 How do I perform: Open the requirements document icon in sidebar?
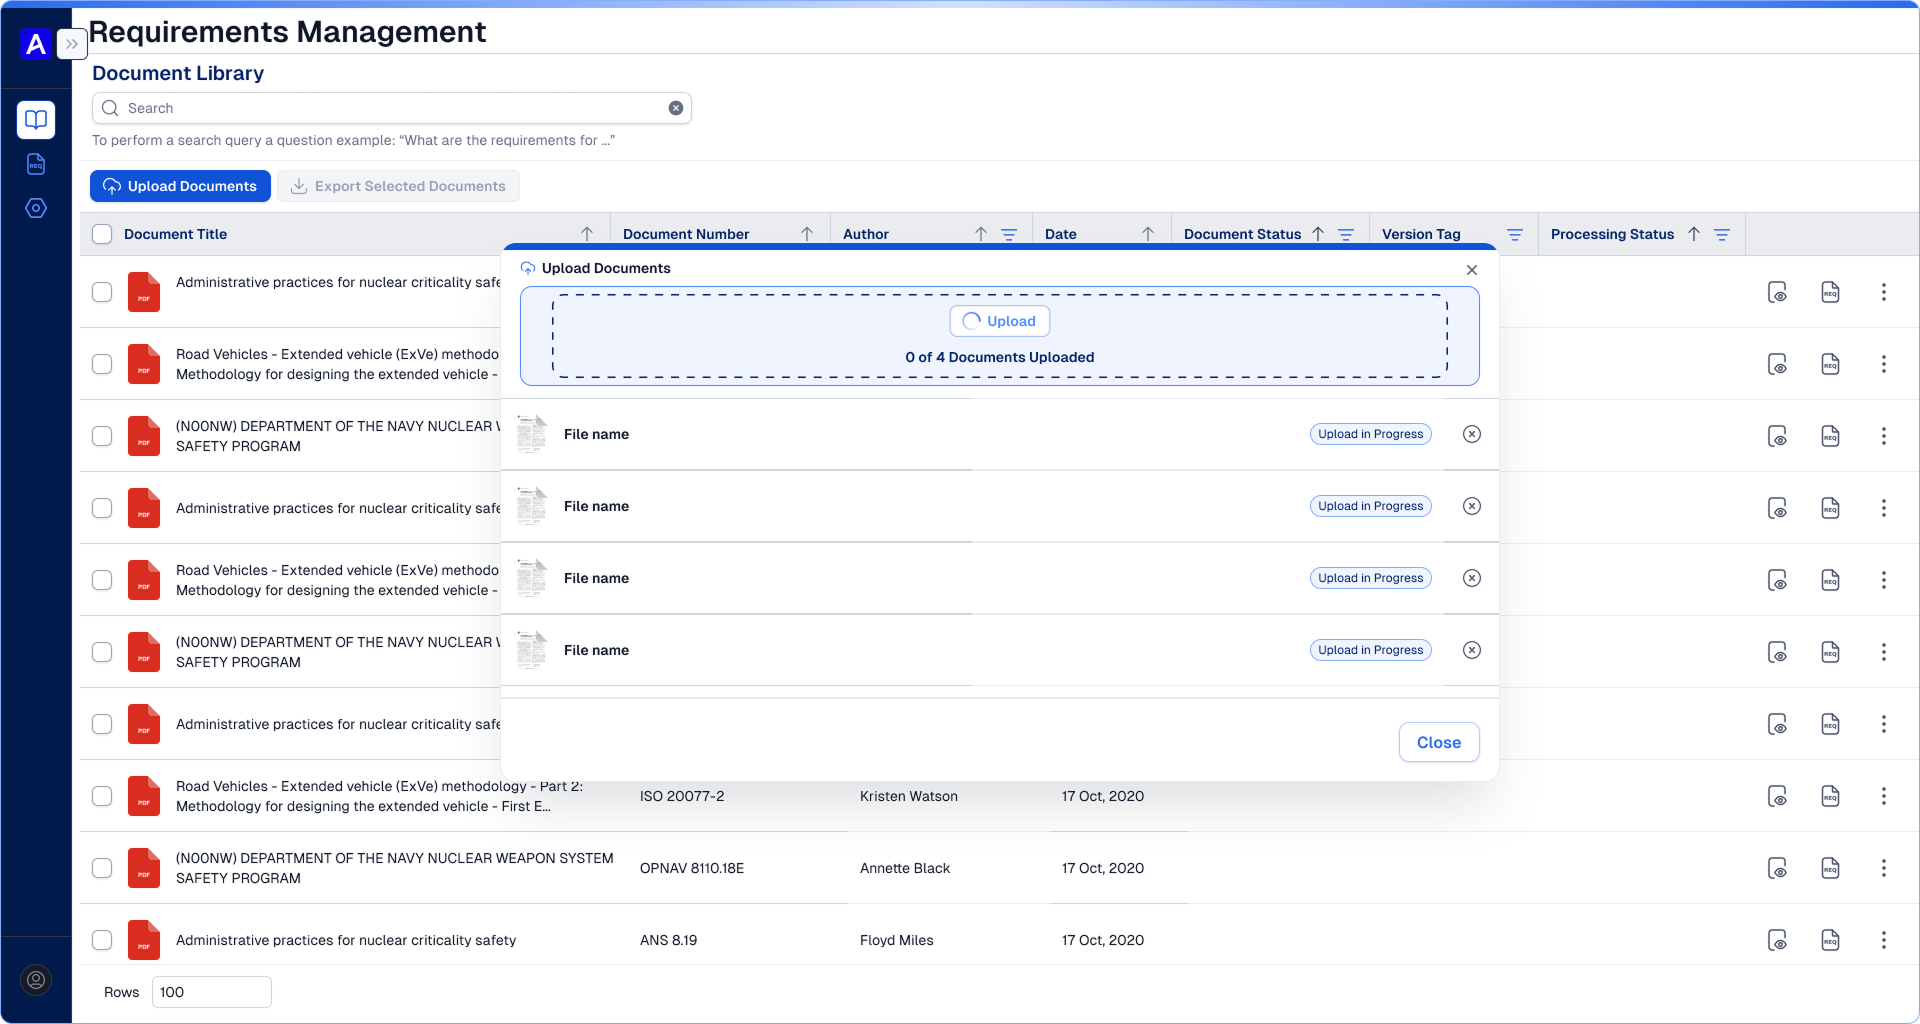(x=36, y=164)
